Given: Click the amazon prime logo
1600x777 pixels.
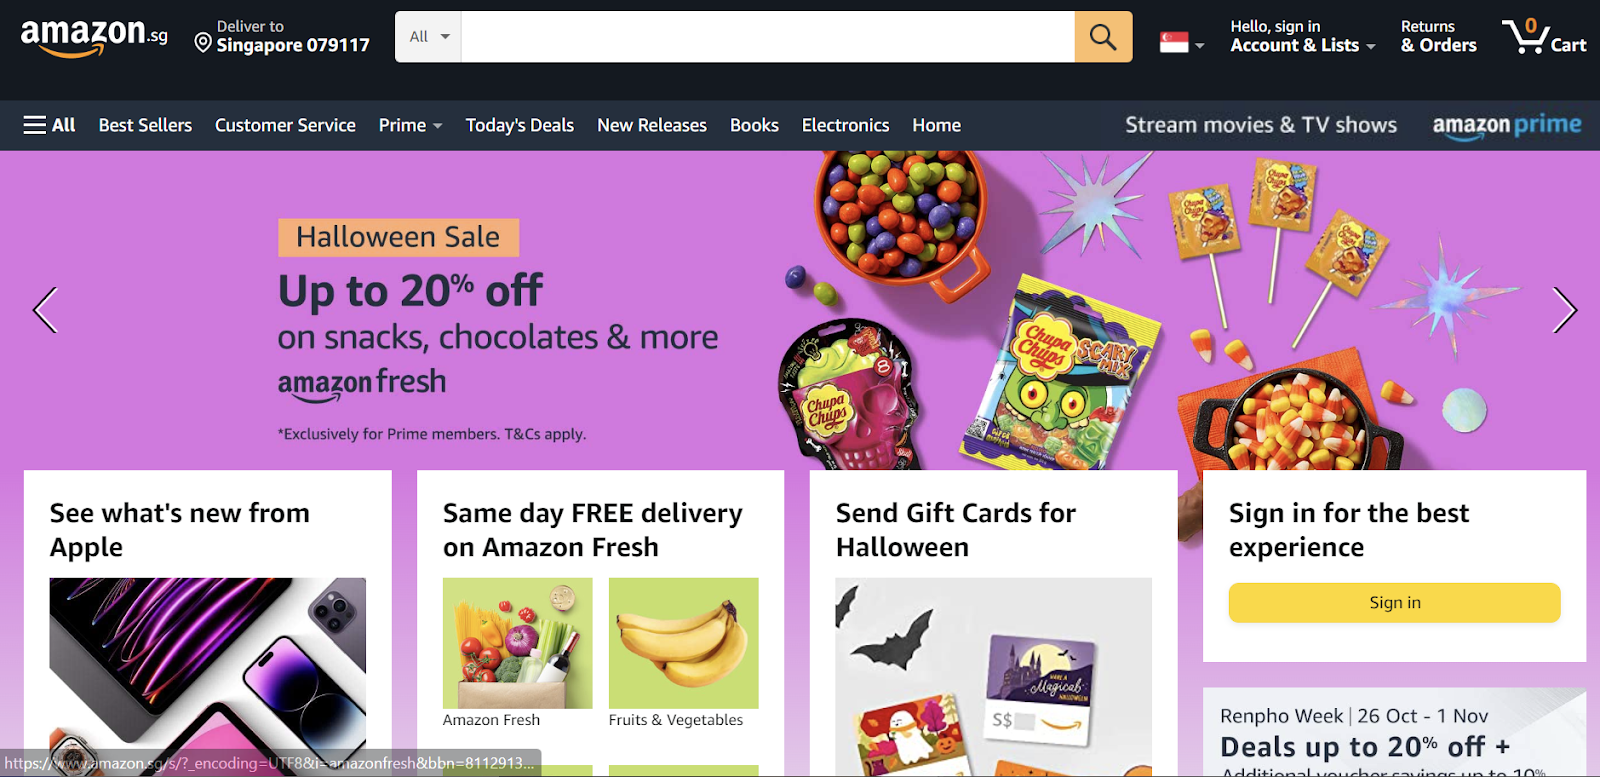Looking at the screenshot, I should pos(1507,125).
